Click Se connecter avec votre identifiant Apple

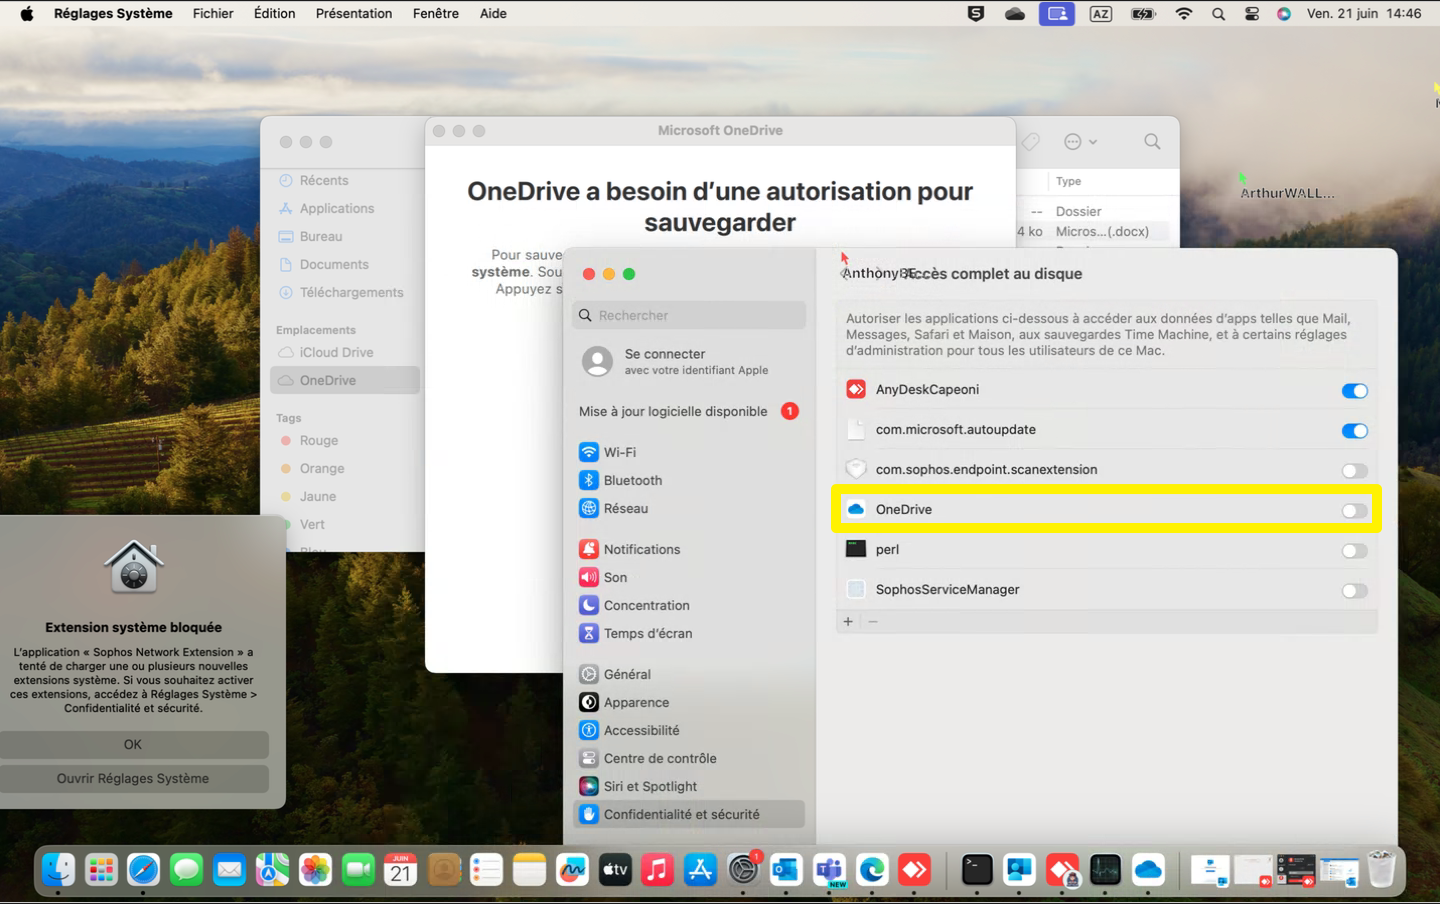tap(689, 361)
